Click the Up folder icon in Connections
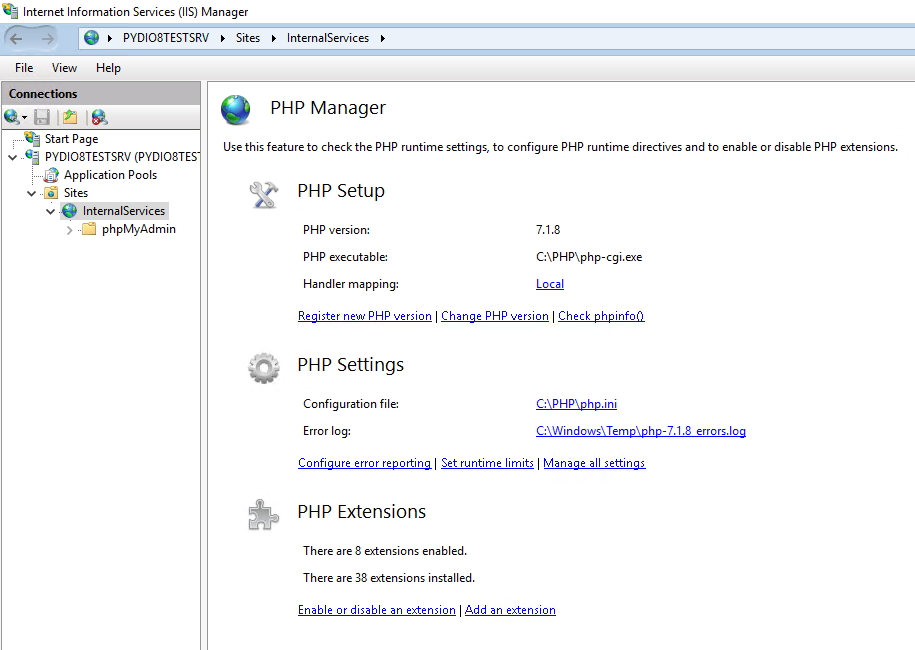The width and height of the screenshot is (915, 650). click(x=70, y=117)
